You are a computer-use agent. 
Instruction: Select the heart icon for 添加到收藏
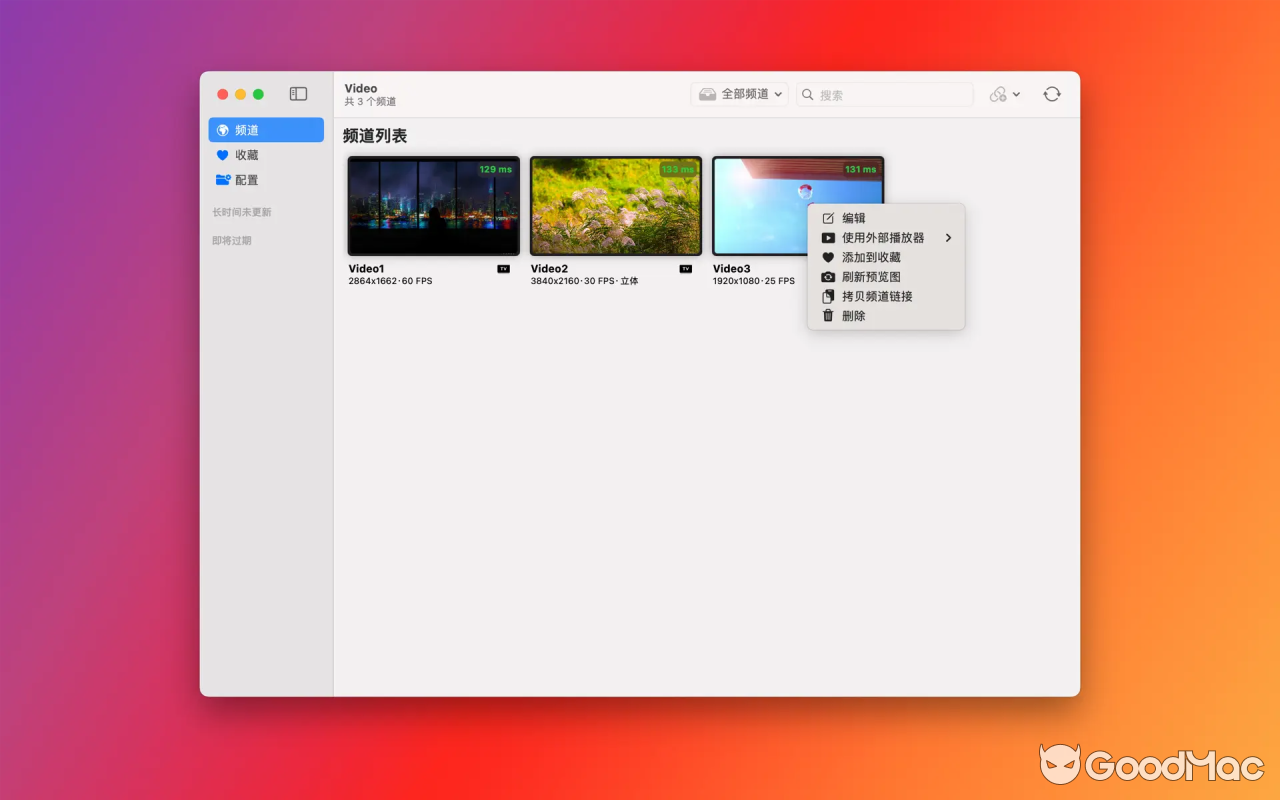click(827, 257)
